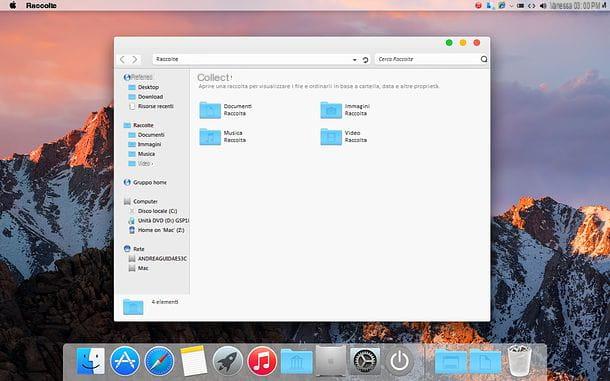Viewport: 610px width, 381px height.
Task: Open the Musica Raccolta folder
Action: click(x=223, y=137)
